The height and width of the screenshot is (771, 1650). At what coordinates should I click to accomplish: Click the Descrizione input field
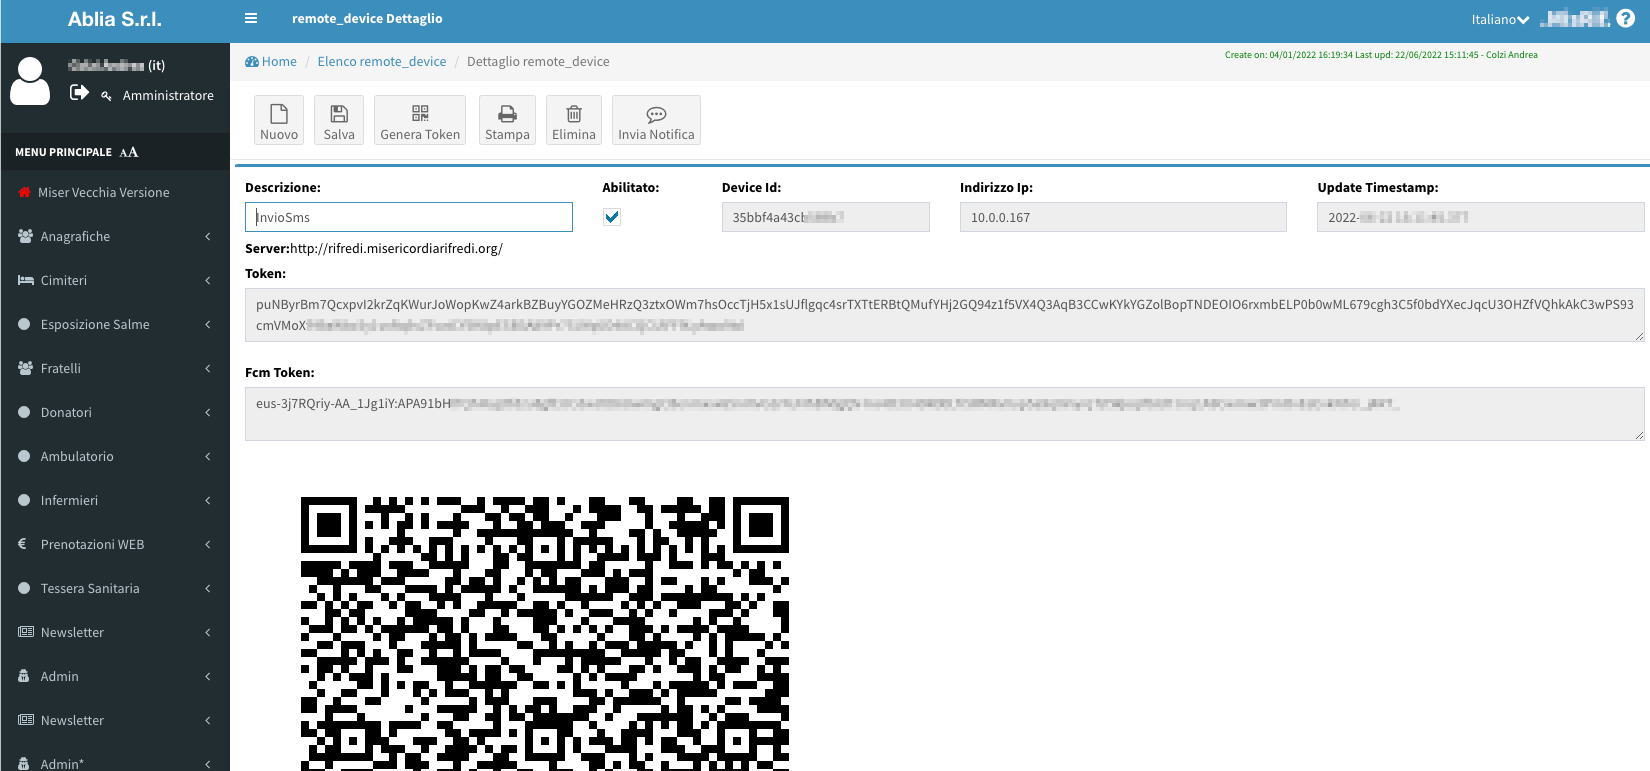pyautogui.click(x=409, y=217)
